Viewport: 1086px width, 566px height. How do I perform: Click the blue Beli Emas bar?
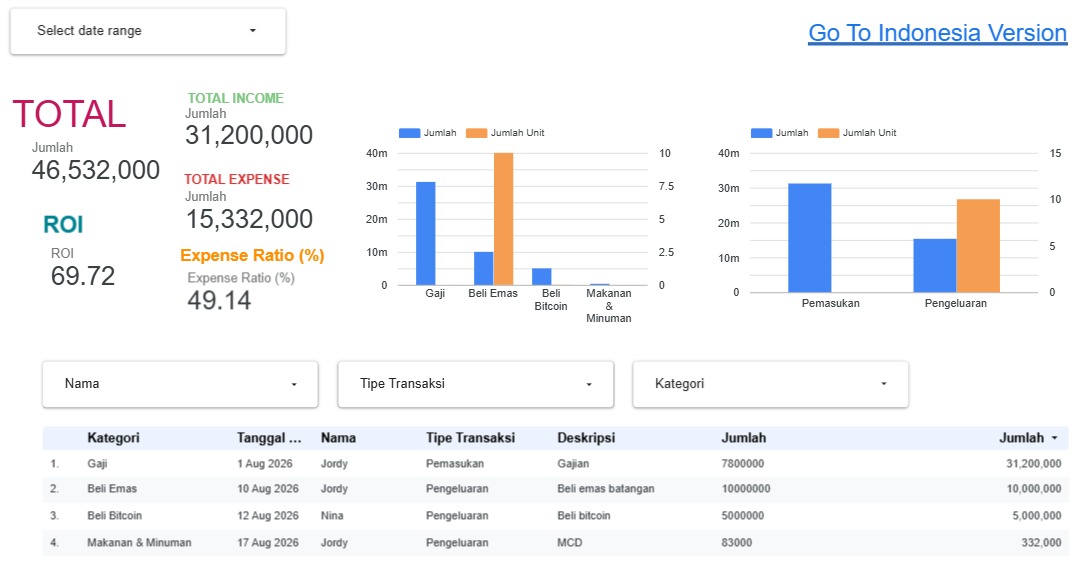[x=483, y=268]
